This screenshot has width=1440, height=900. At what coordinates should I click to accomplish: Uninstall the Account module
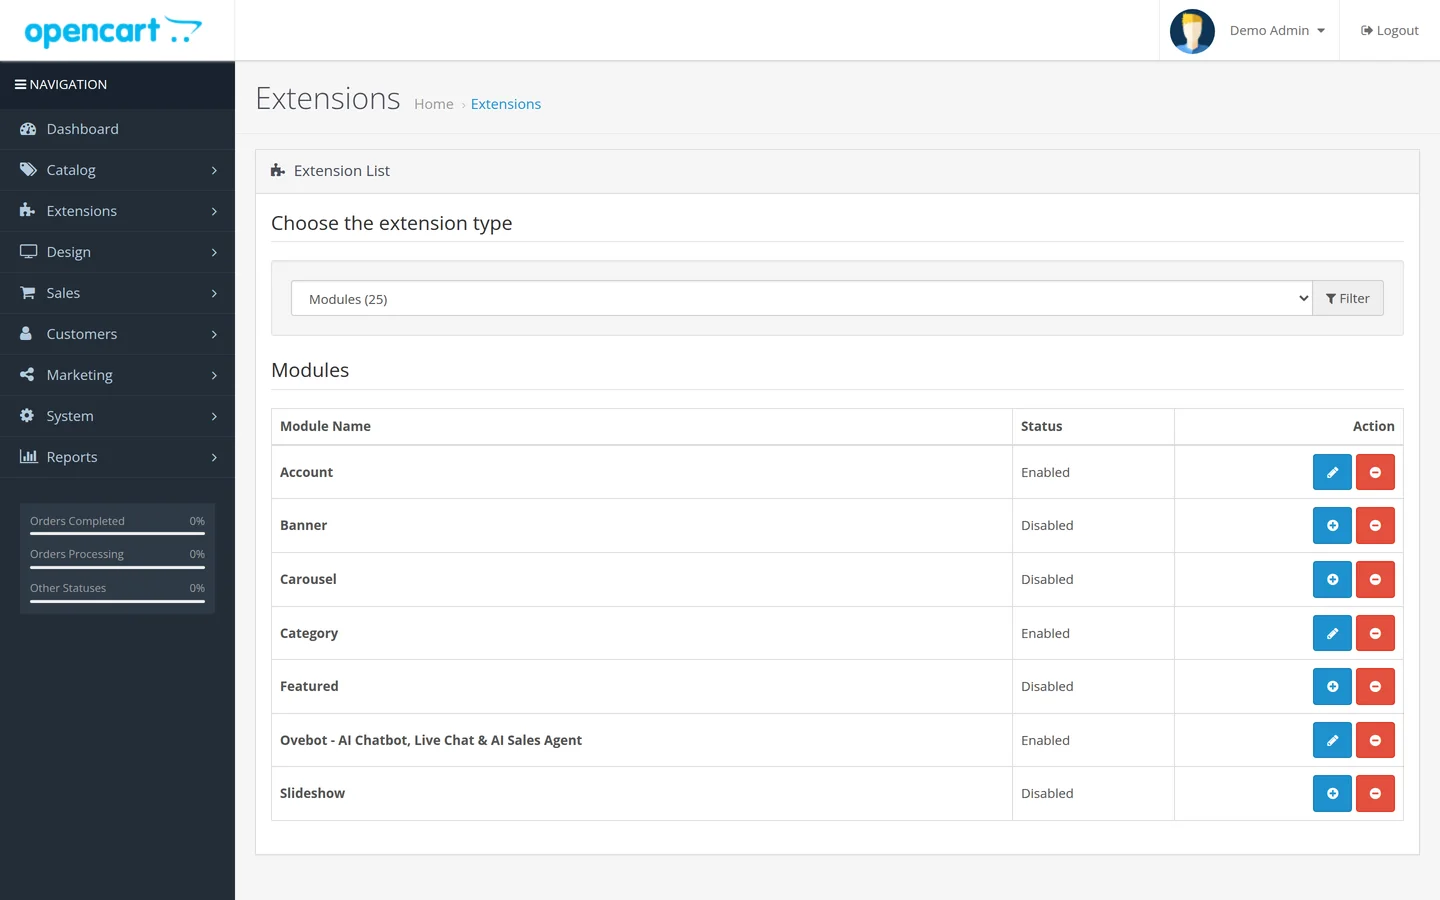(x=1375, y=472)
